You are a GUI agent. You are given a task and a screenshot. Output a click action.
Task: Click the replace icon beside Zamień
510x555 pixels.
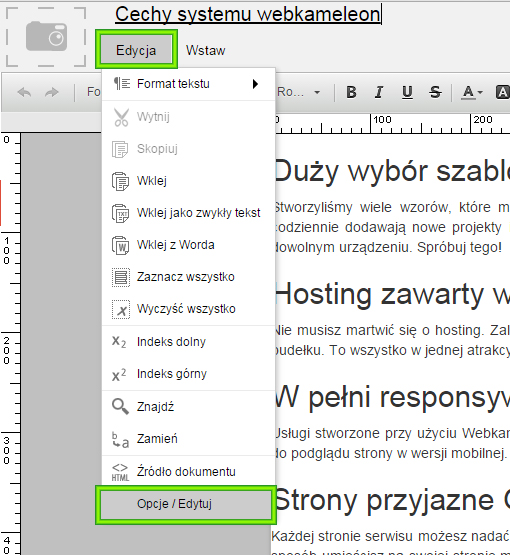(120, 440)
